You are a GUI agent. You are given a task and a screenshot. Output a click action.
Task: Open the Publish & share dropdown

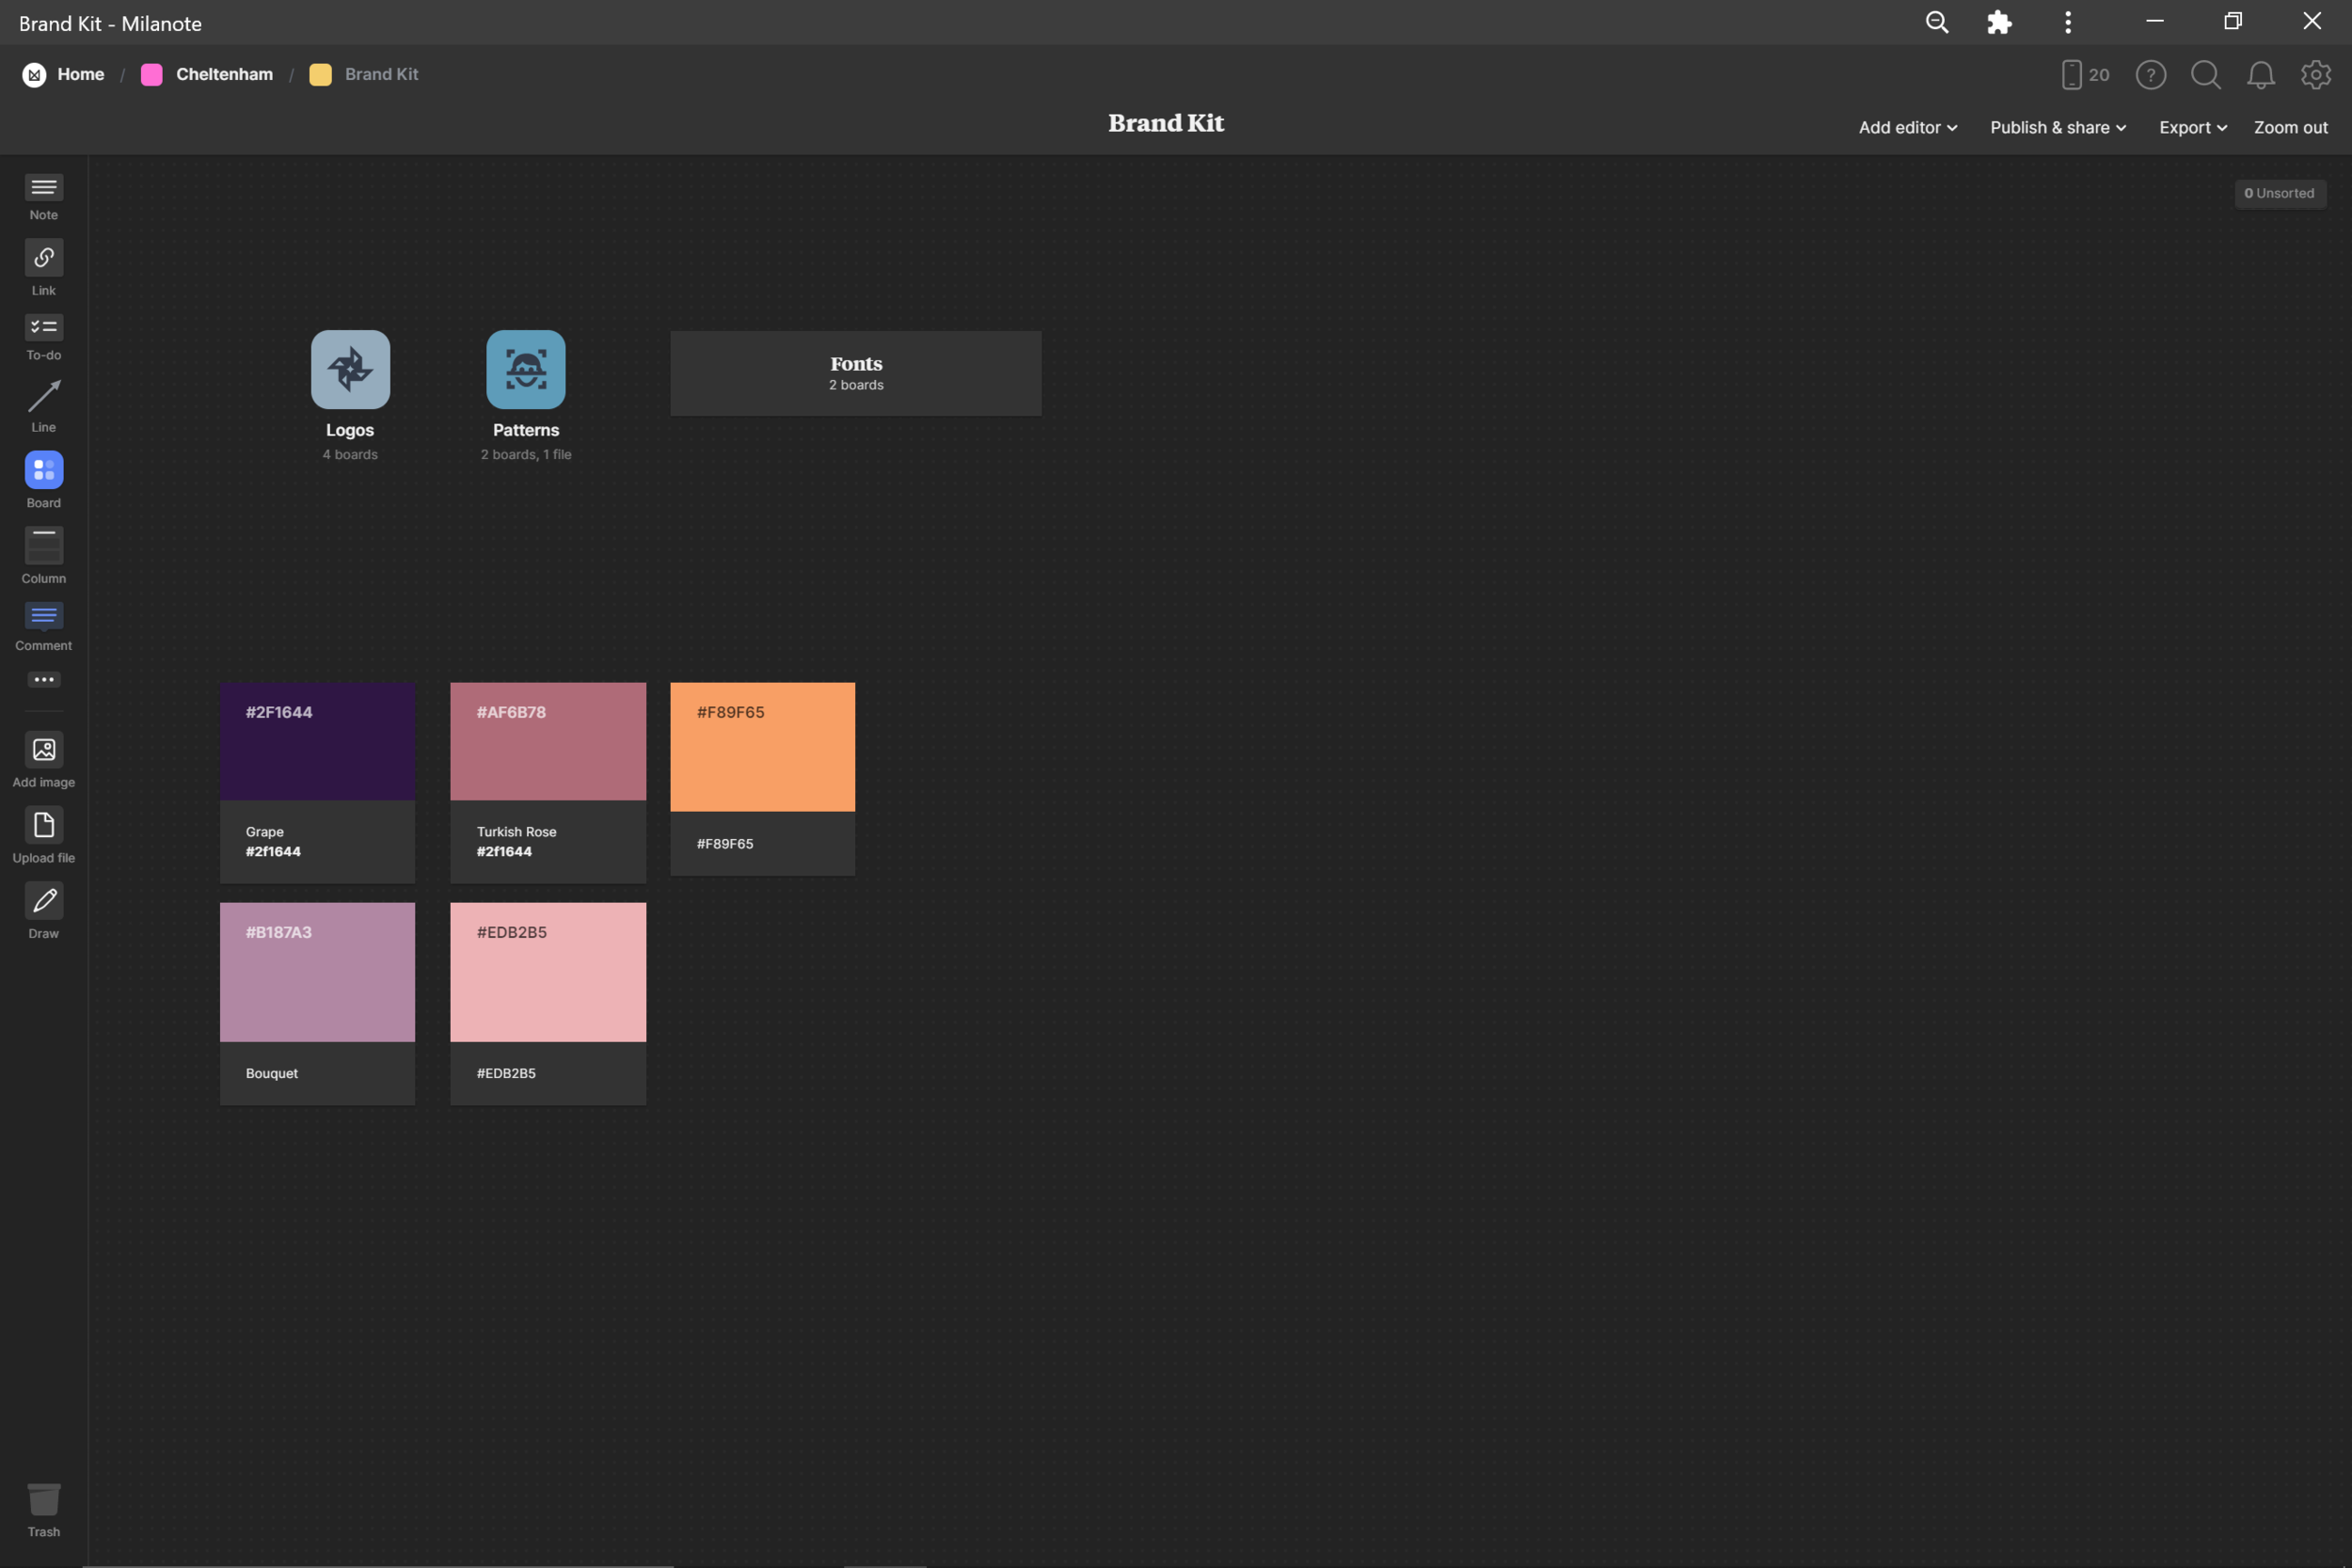2057,128
